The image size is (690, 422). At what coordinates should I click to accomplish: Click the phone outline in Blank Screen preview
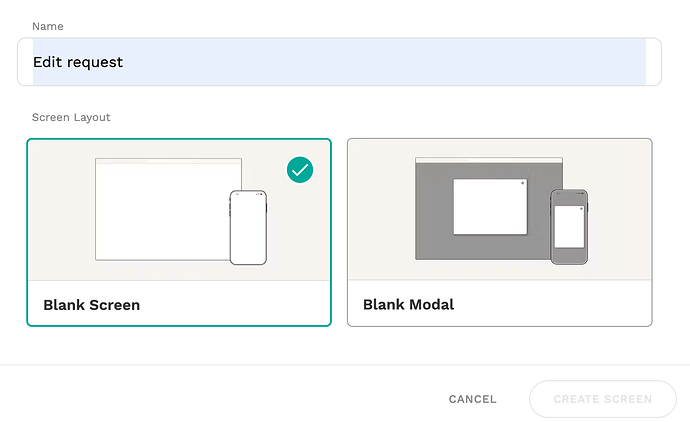[x=248, y=228]
